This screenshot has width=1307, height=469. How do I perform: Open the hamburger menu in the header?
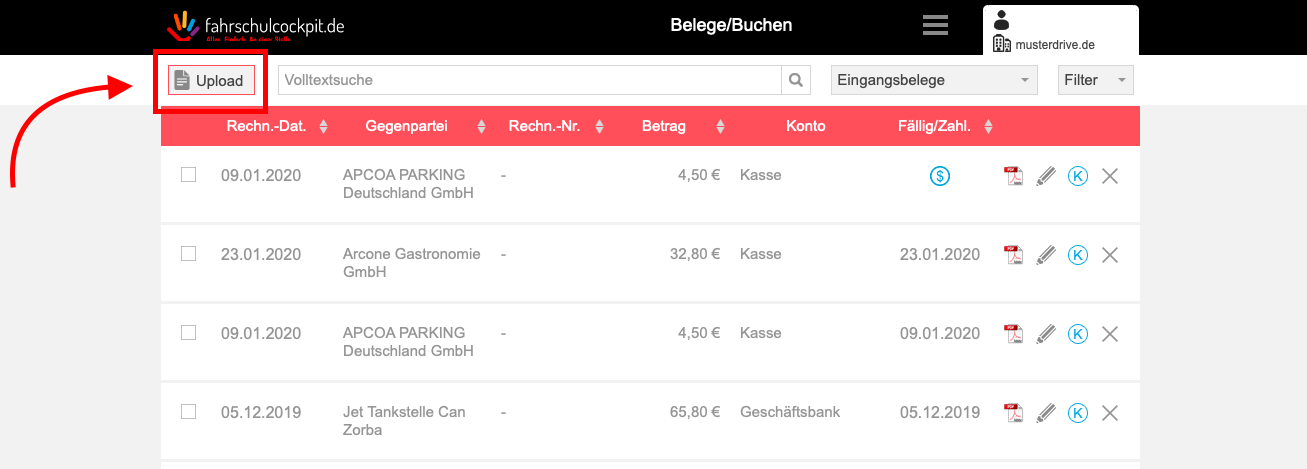click(x=935, y=26)
